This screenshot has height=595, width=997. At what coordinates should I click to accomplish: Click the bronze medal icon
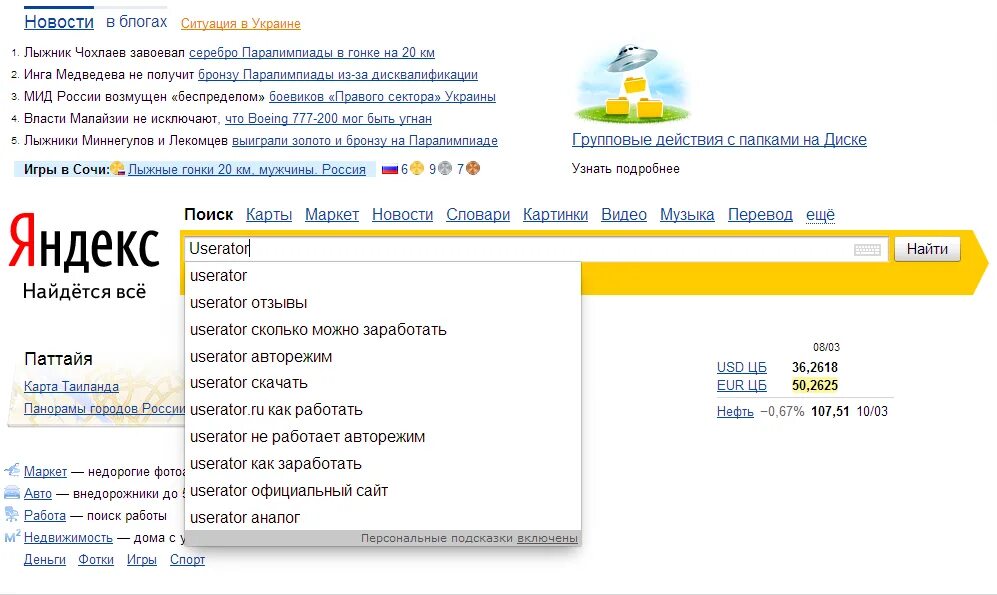[473, 168]
